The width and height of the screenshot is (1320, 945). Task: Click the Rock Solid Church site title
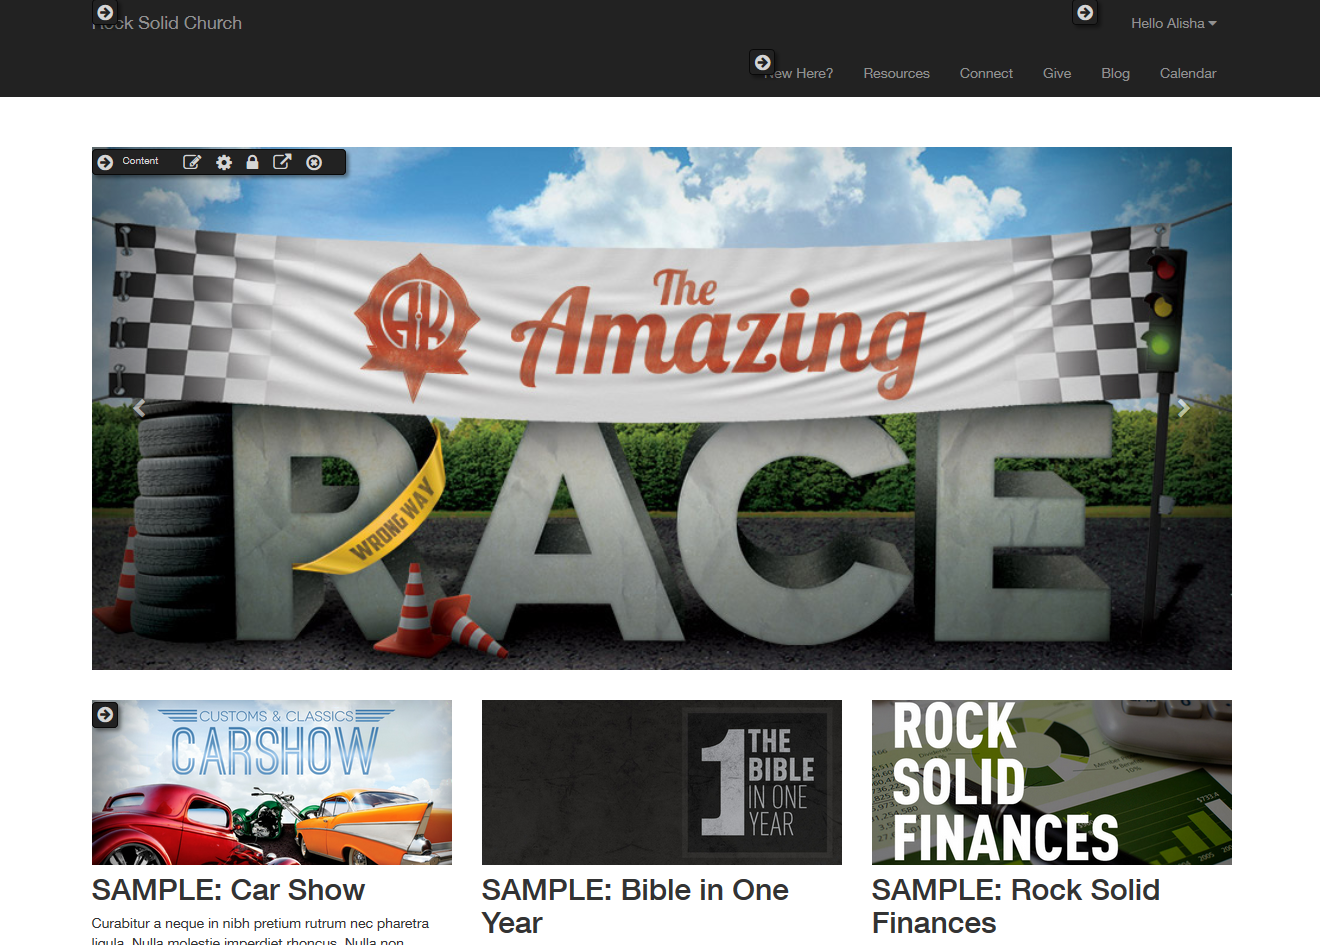167,23
